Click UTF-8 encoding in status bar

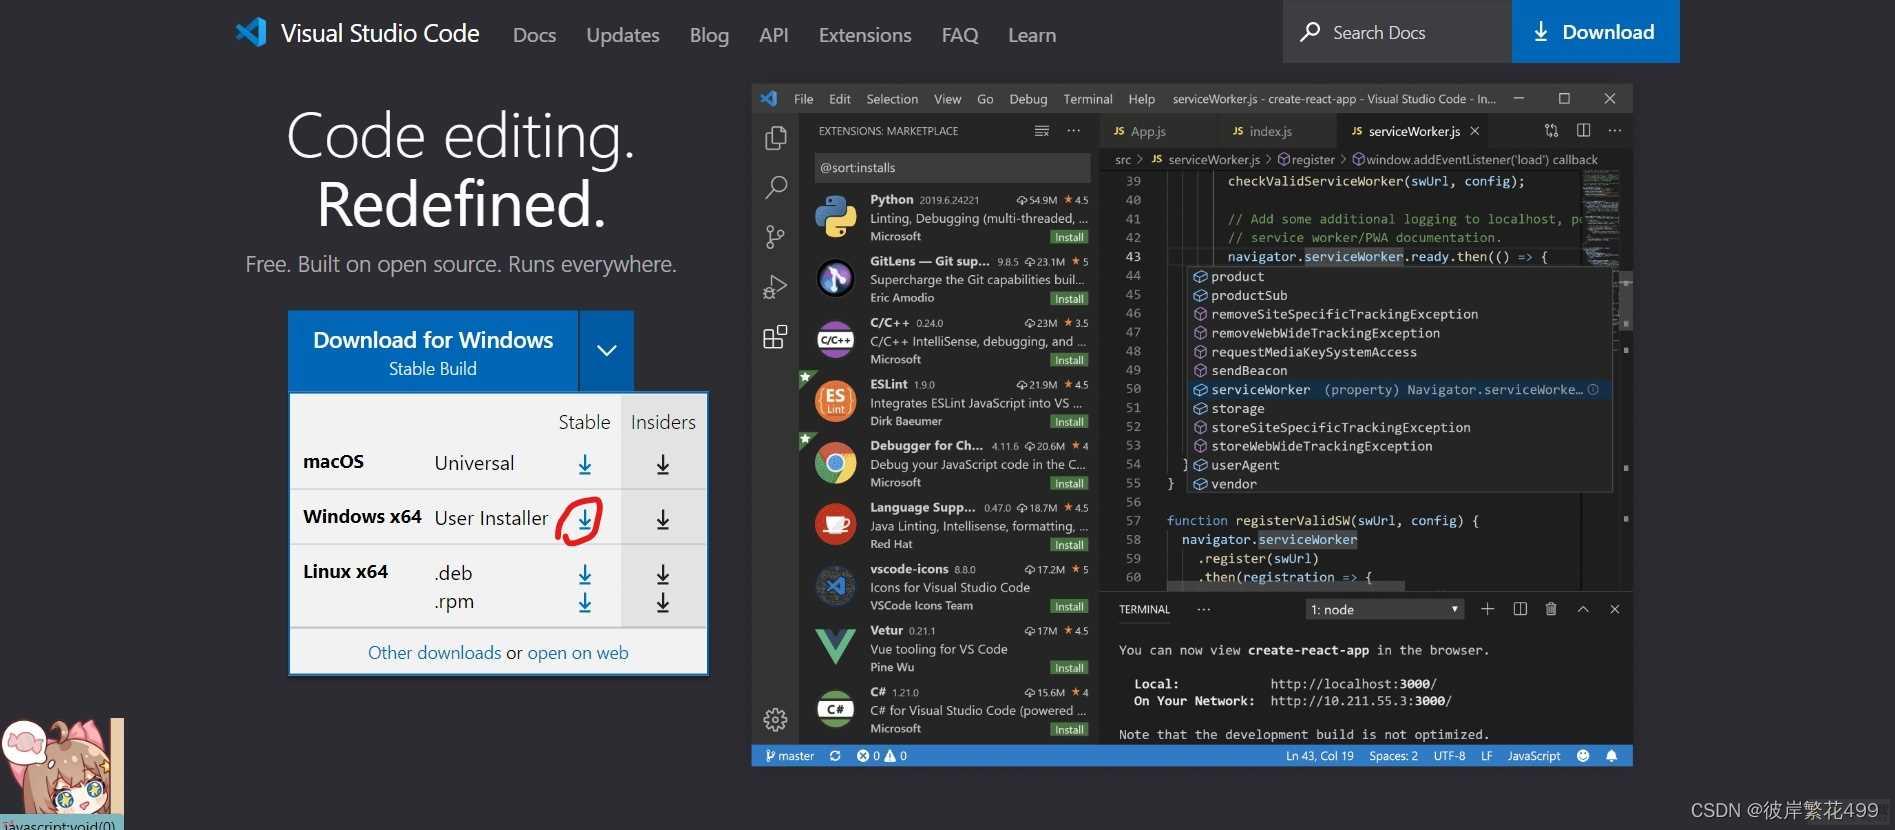pos(1449,756)
